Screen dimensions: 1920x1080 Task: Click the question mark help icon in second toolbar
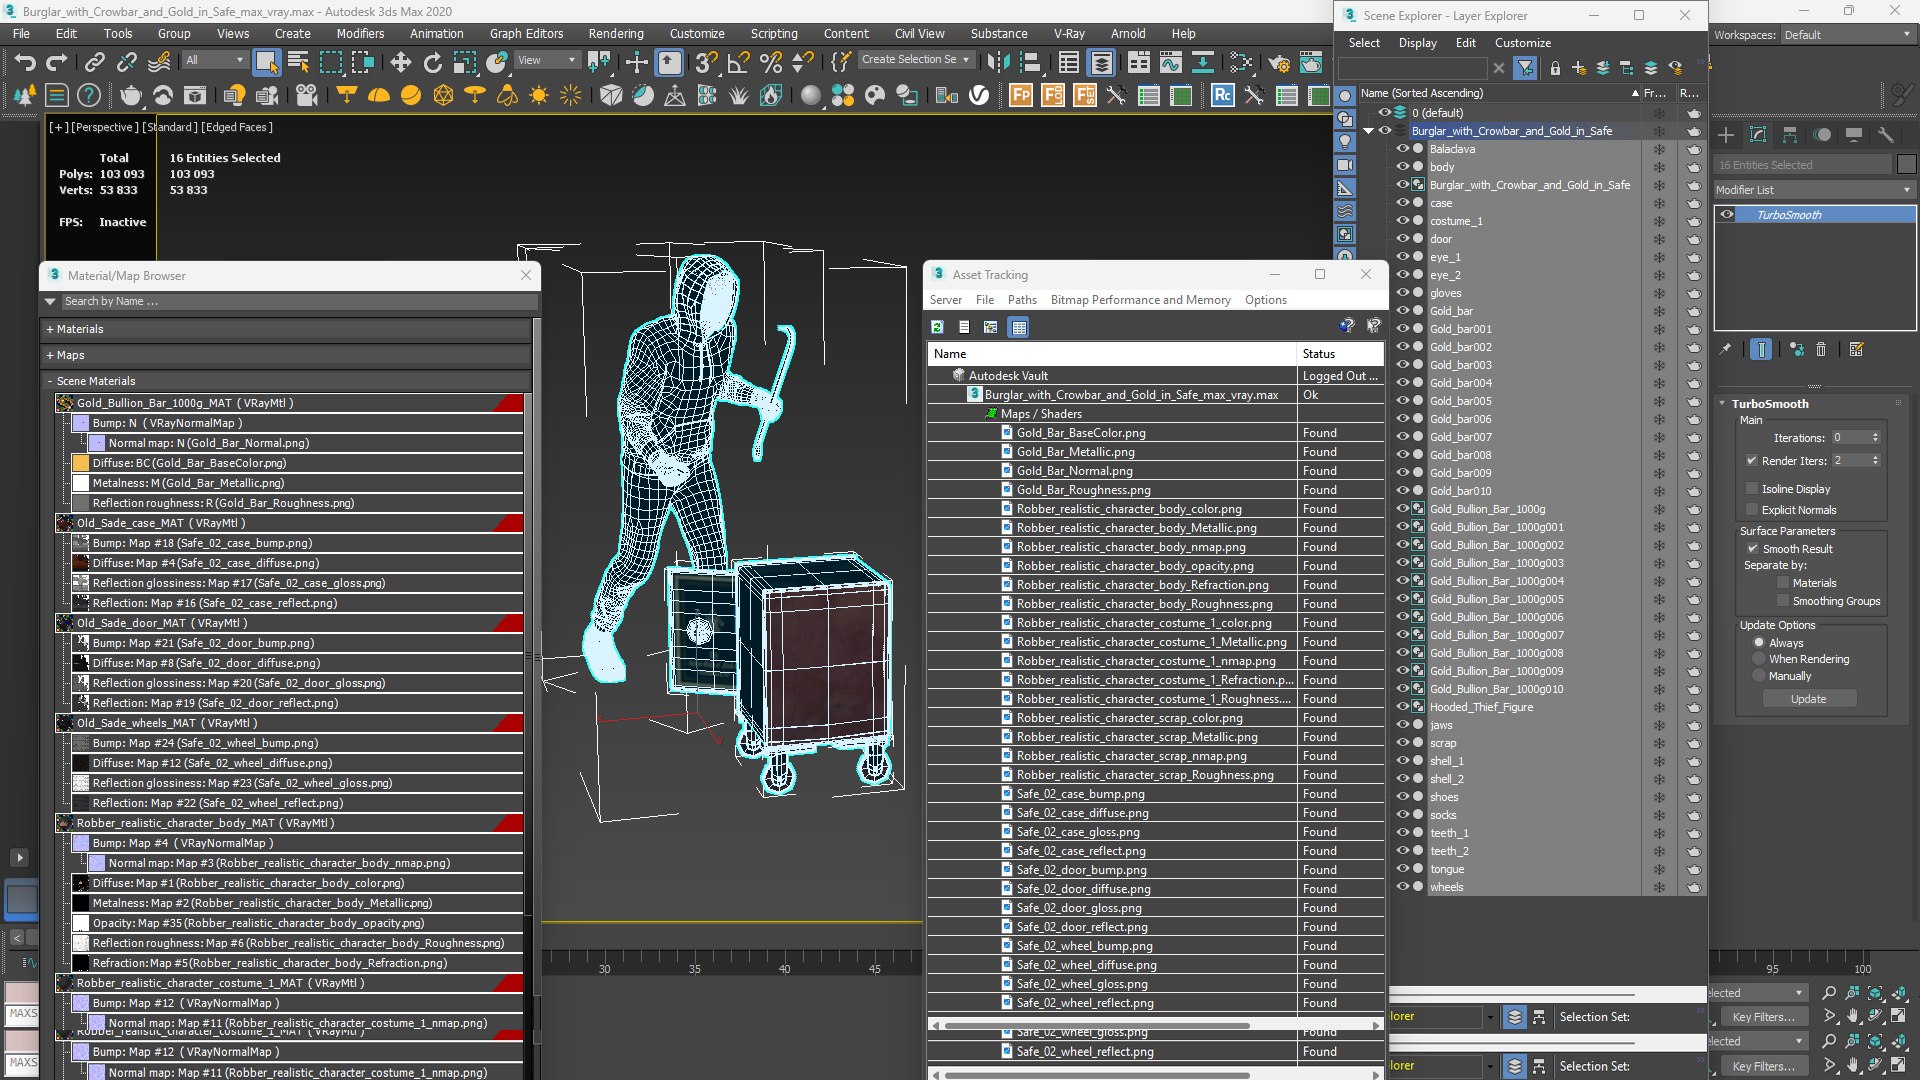tap(89, 96)
